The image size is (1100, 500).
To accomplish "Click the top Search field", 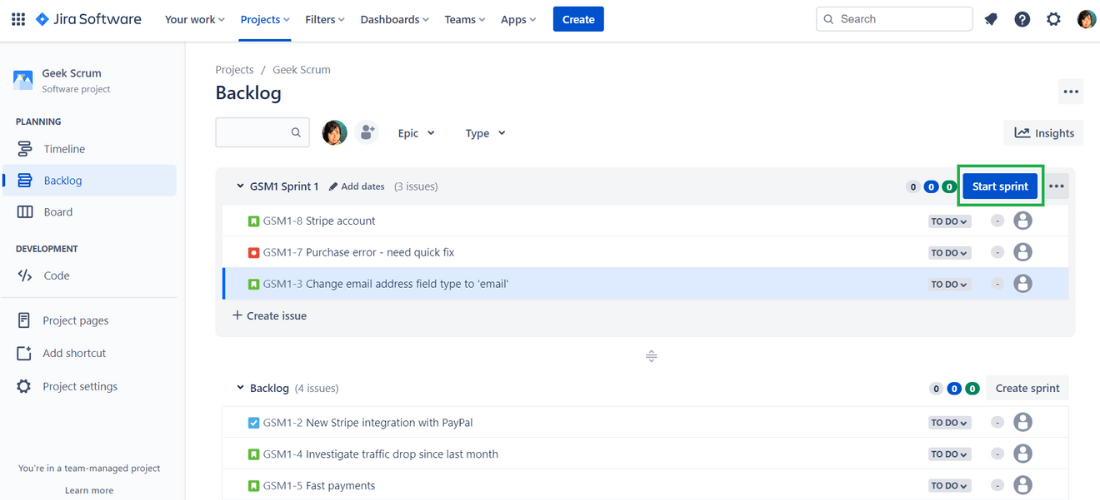I will click(894, 20).
